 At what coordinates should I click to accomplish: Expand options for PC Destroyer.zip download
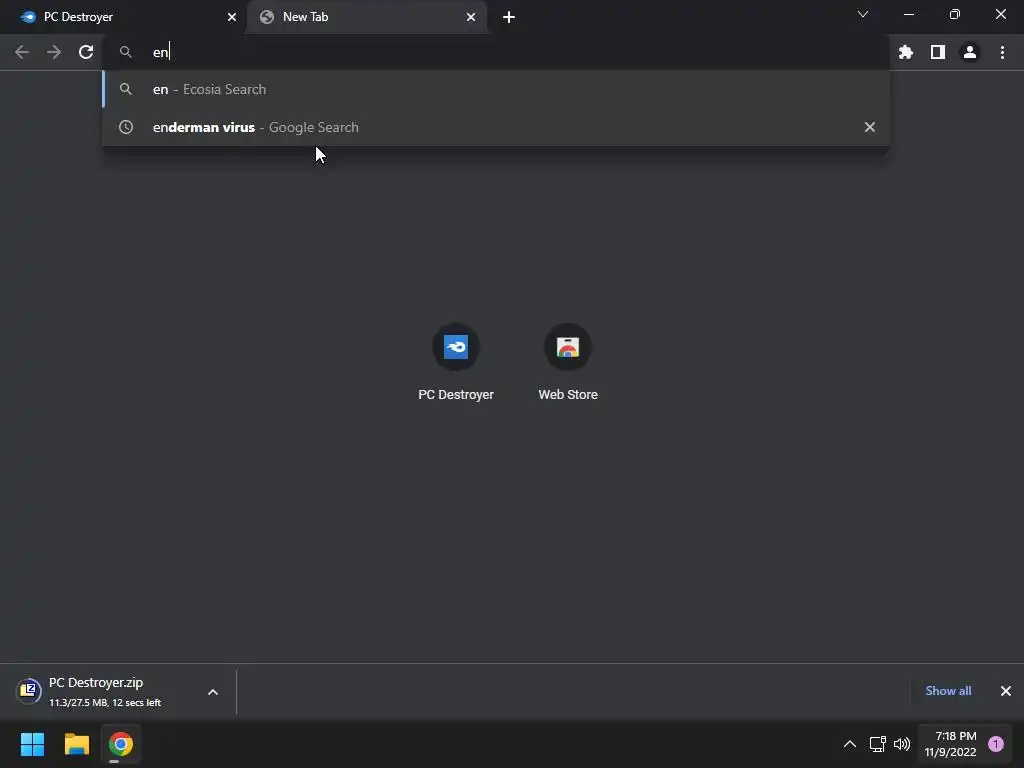tap(213, 692)
